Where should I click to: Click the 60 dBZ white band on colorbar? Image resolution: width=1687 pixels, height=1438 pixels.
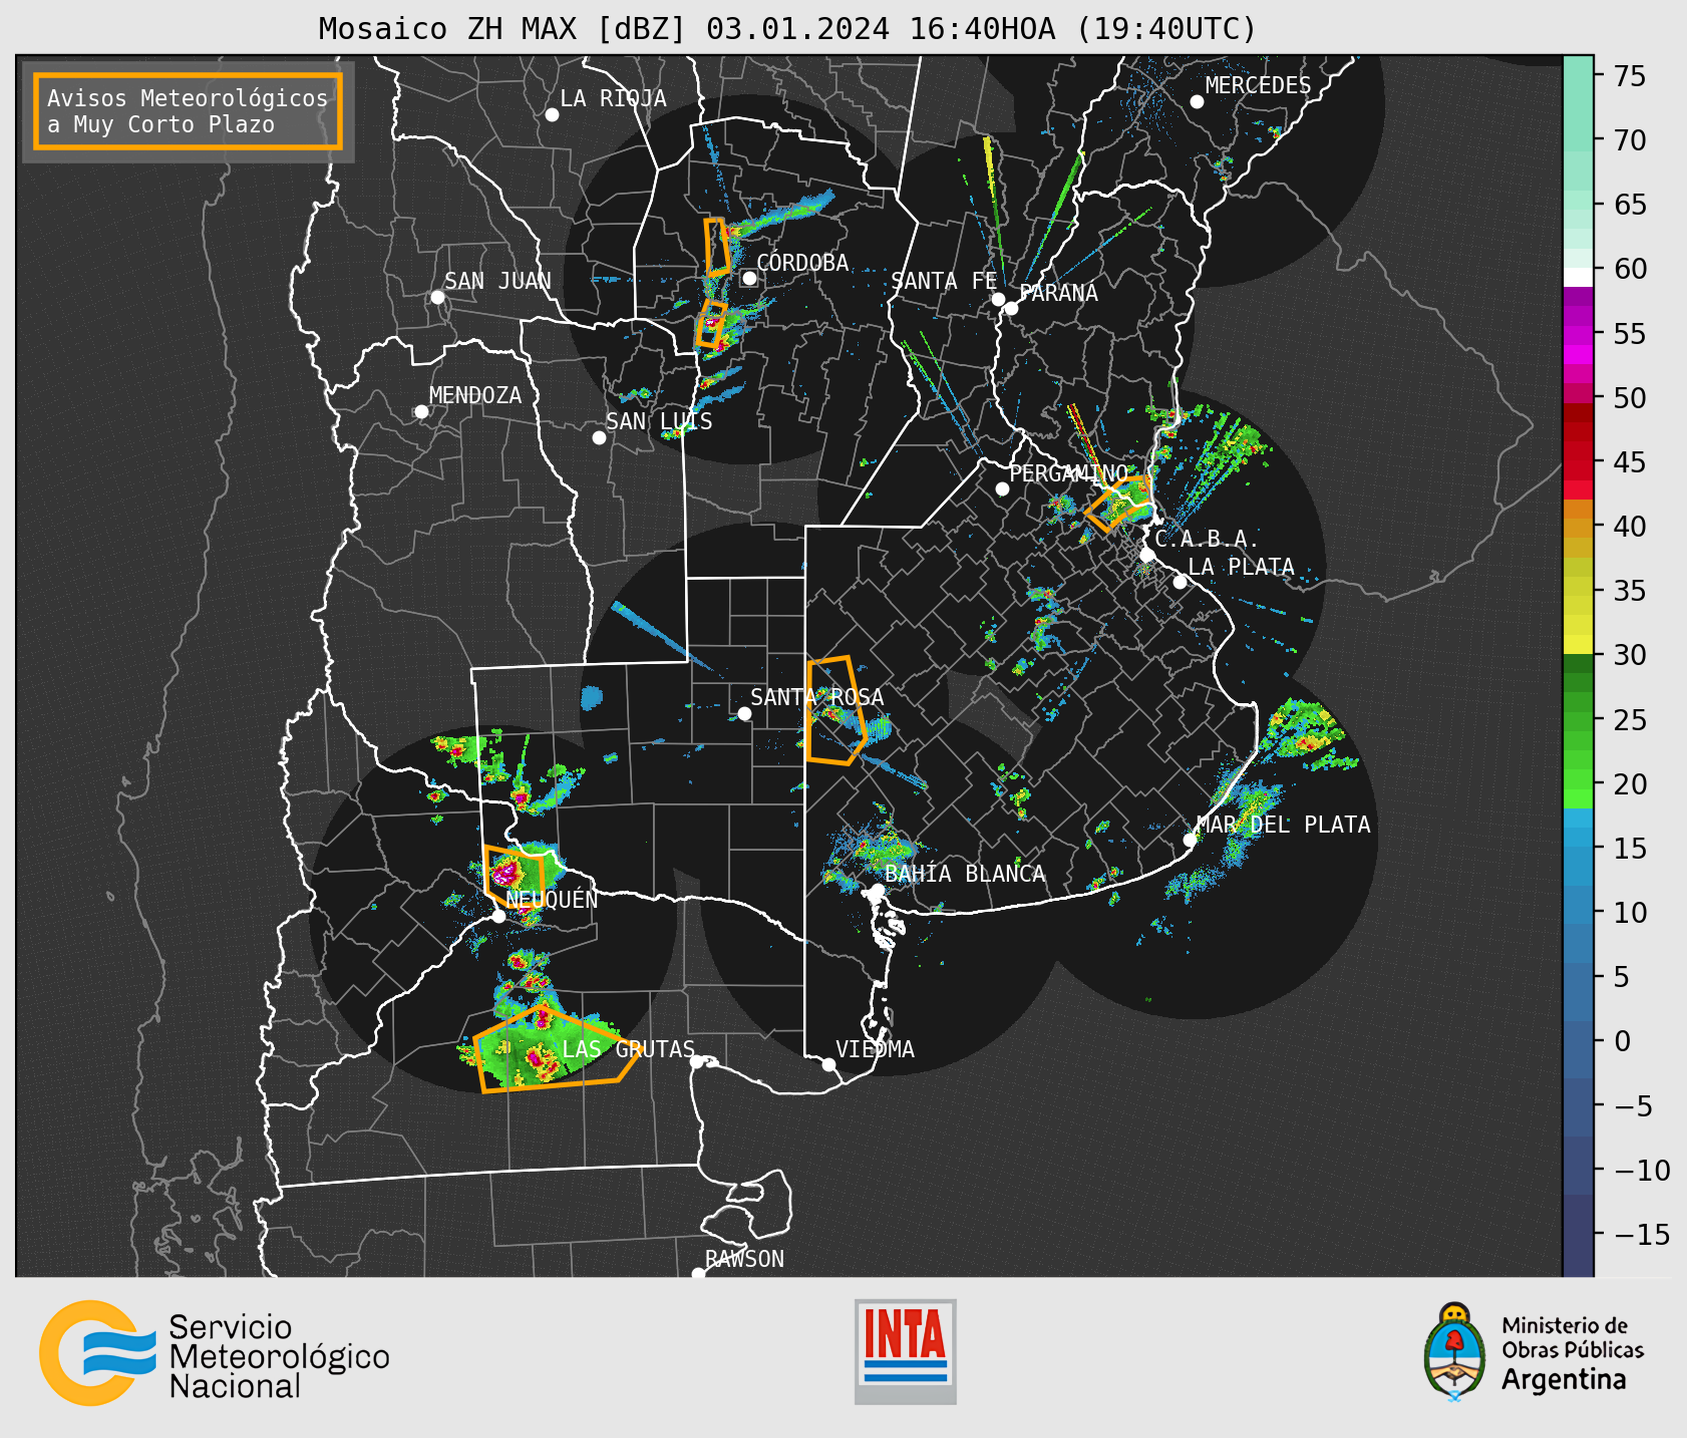[x=1578, y=277]
